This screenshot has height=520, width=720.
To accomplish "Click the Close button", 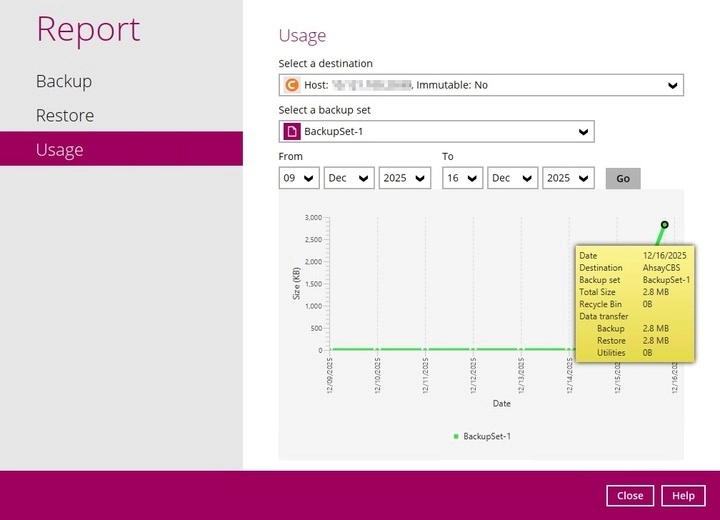I will click(x=630, y=496).
